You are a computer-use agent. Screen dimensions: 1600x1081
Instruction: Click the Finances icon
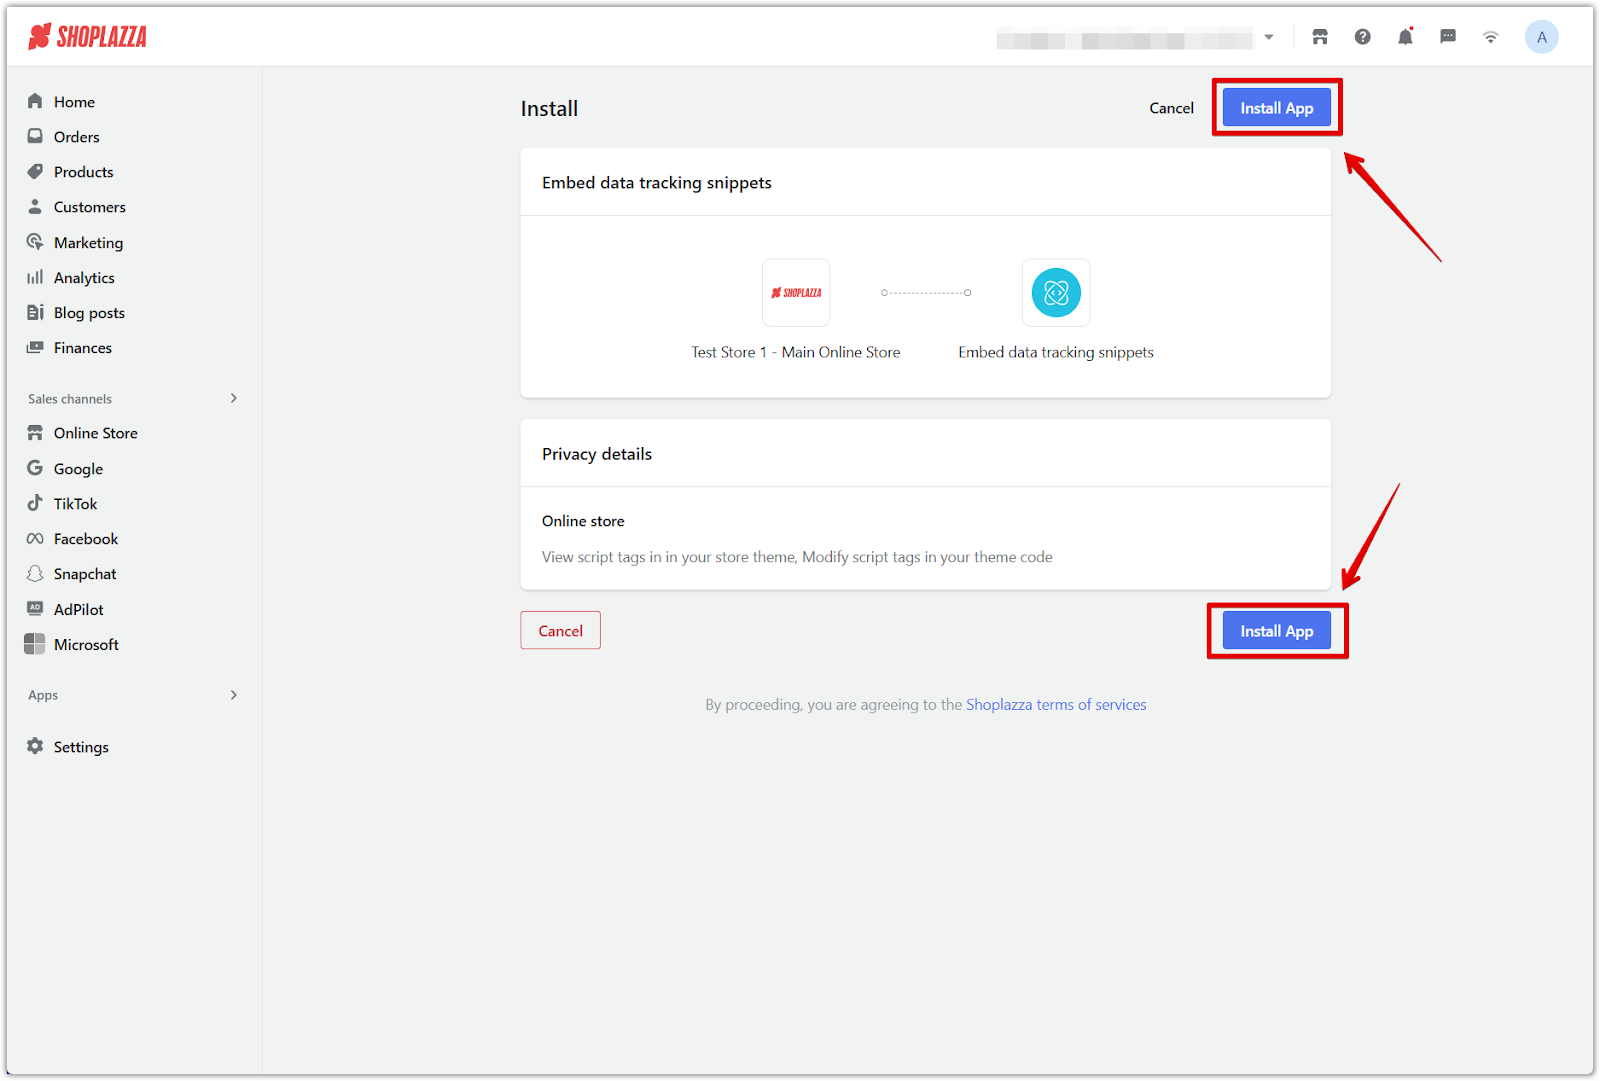click(x=35, y=347)
